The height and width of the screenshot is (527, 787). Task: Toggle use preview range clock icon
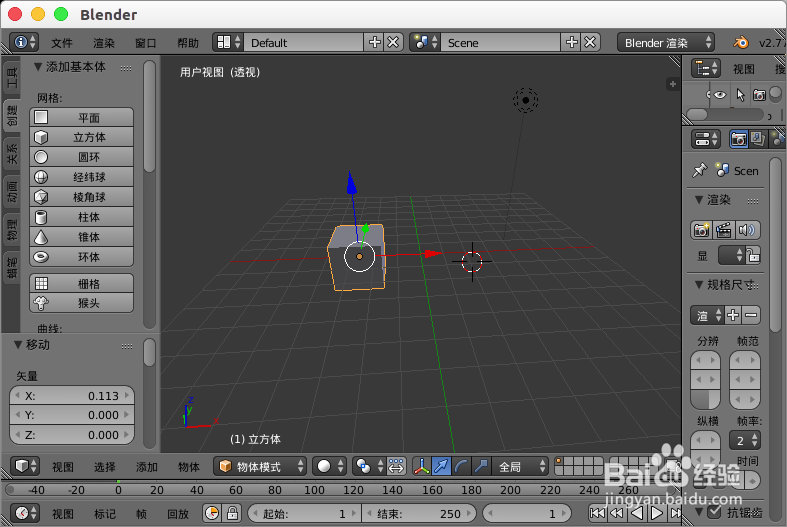pos(212,513)
